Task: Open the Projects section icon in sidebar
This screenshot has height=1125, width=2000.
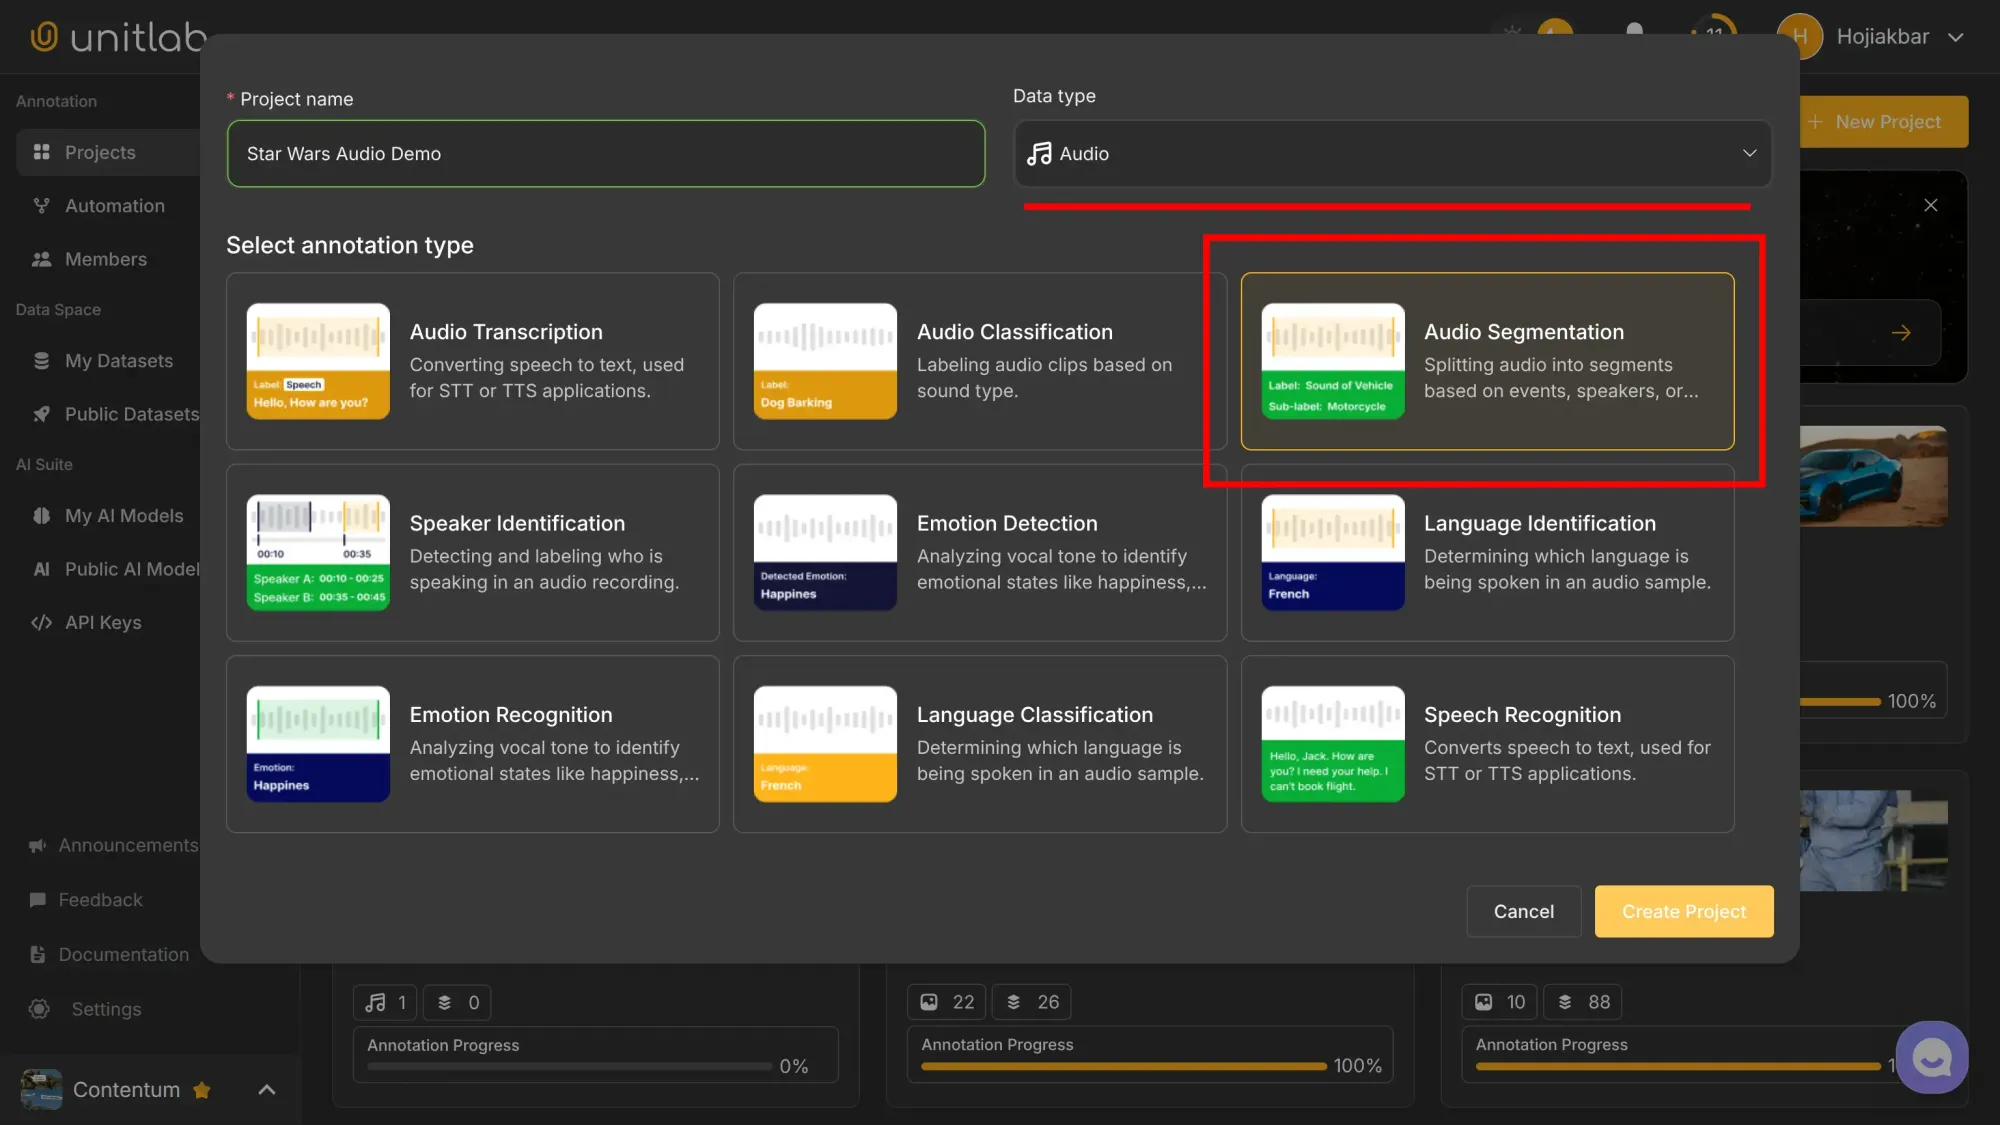Action: pos(40,152)
